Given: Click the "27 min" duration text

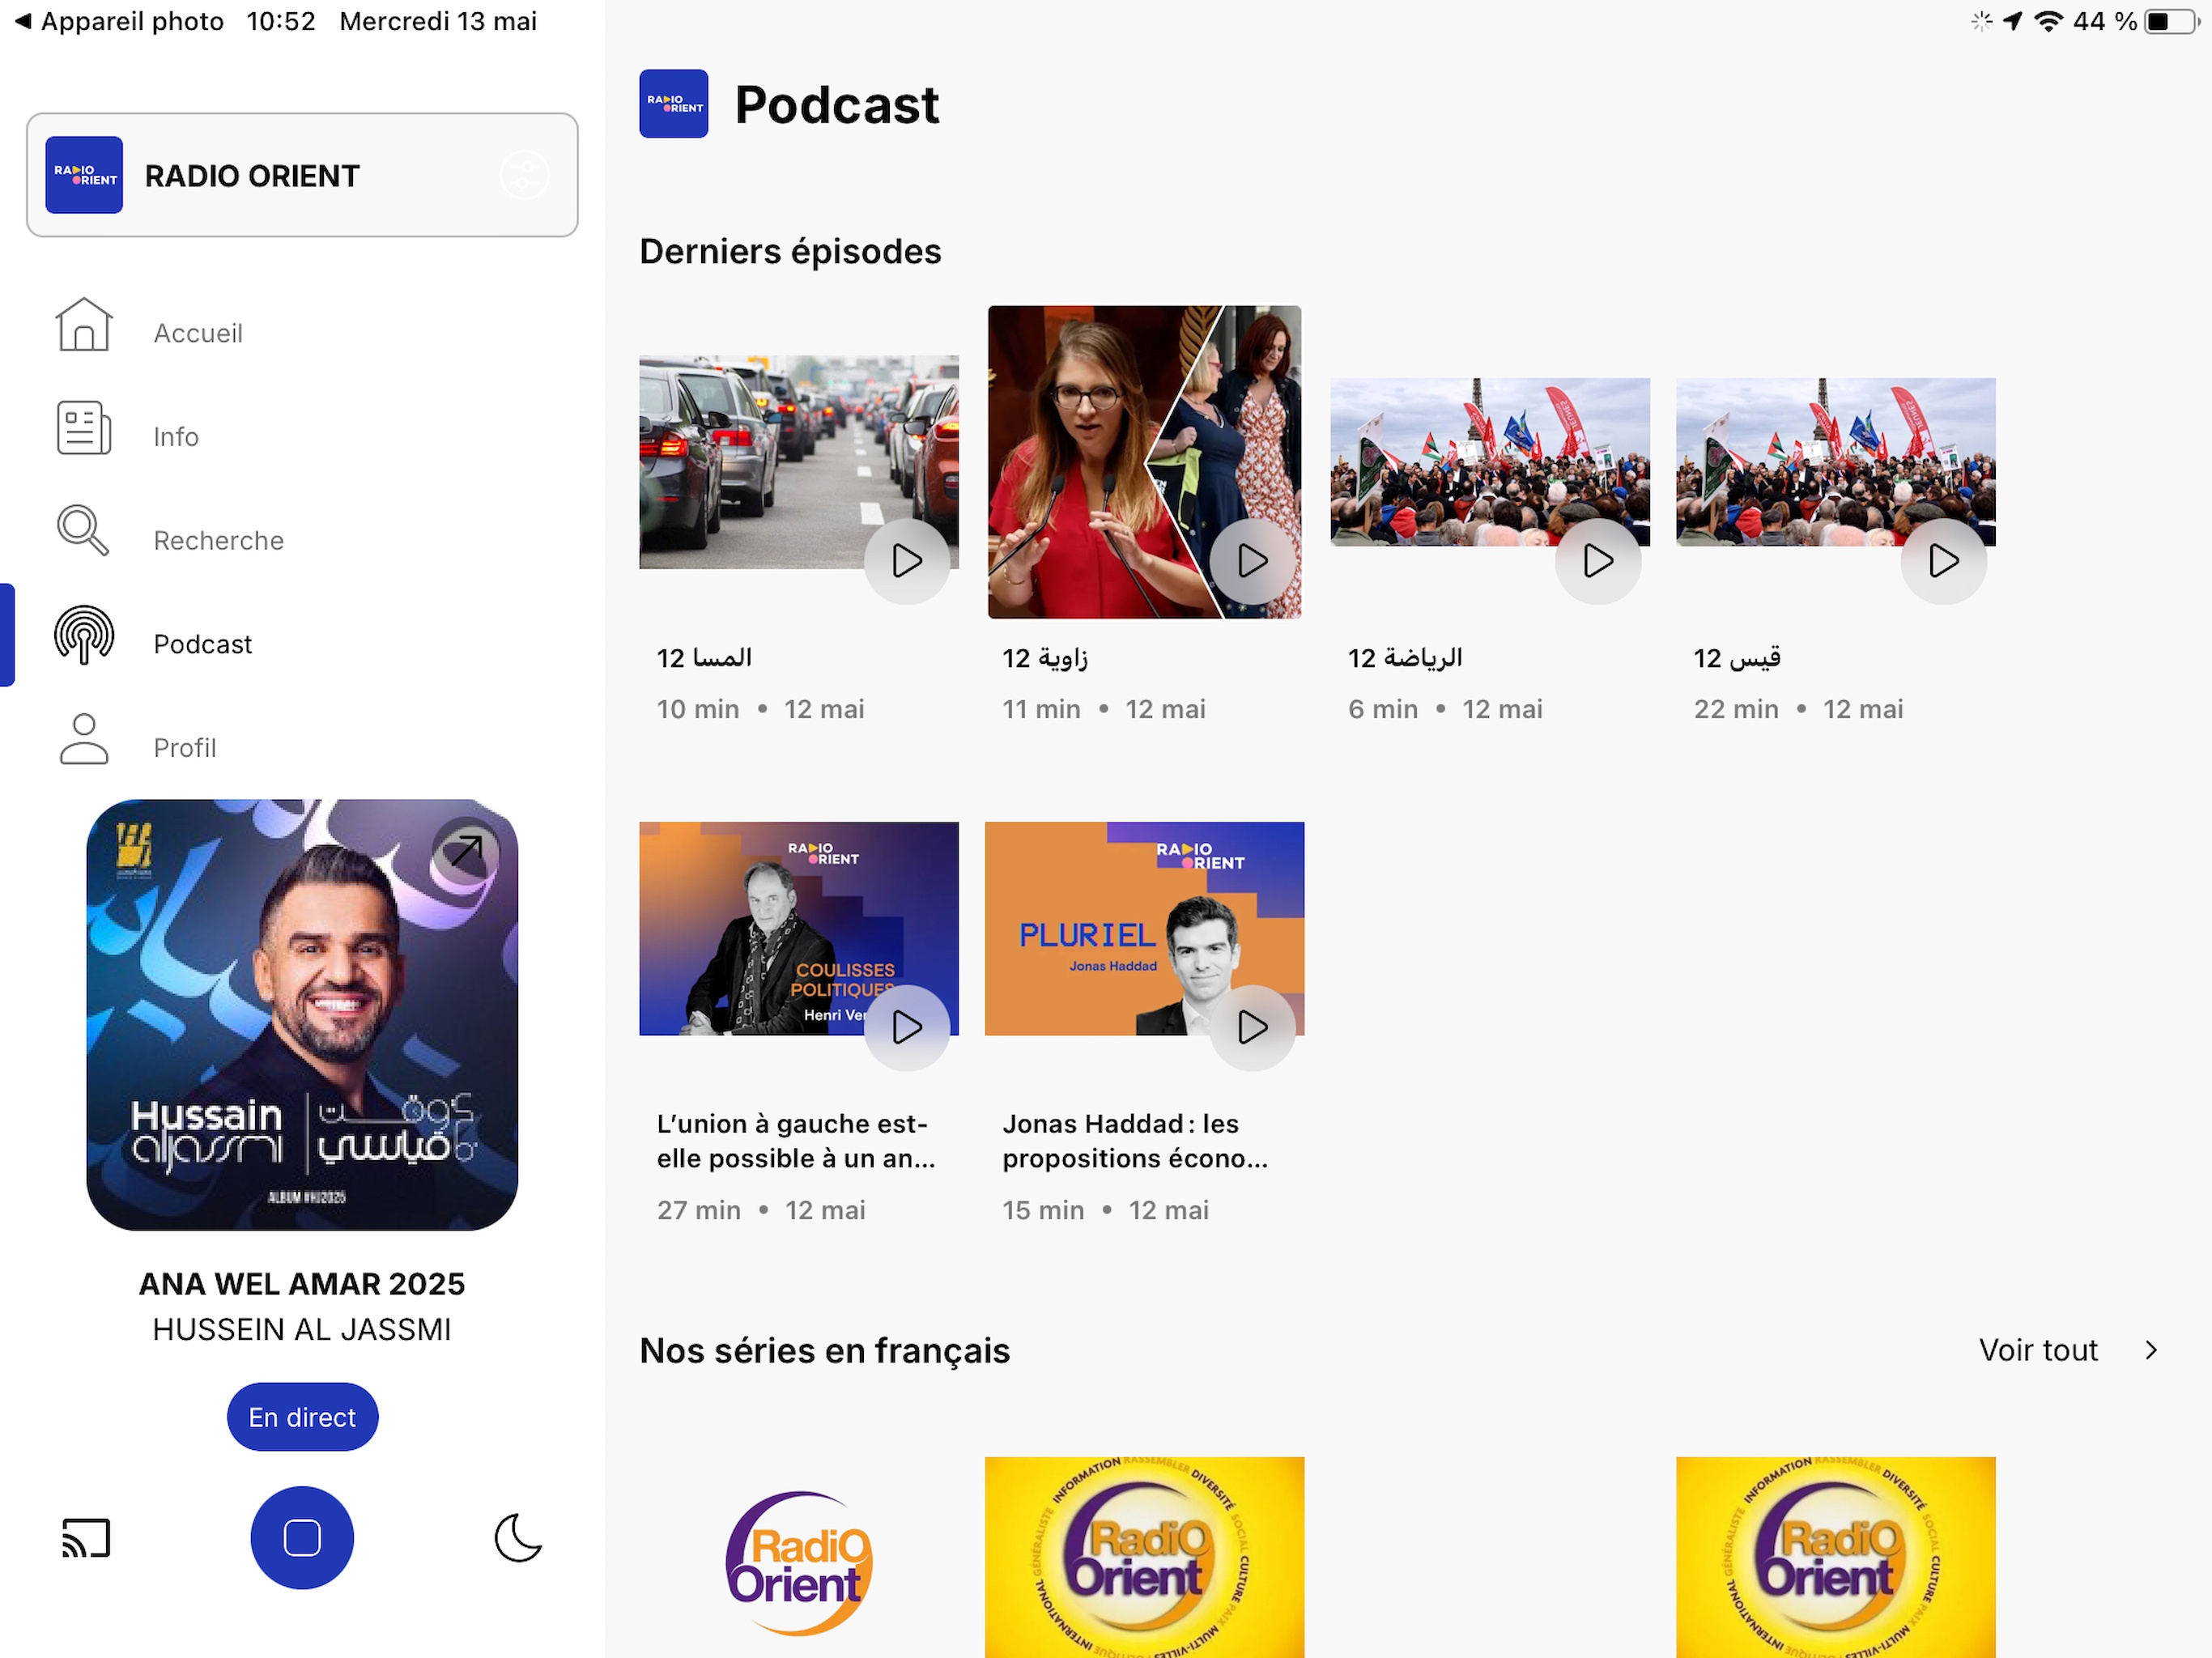Looking at the screenshot, I should tap(699, 1211).
